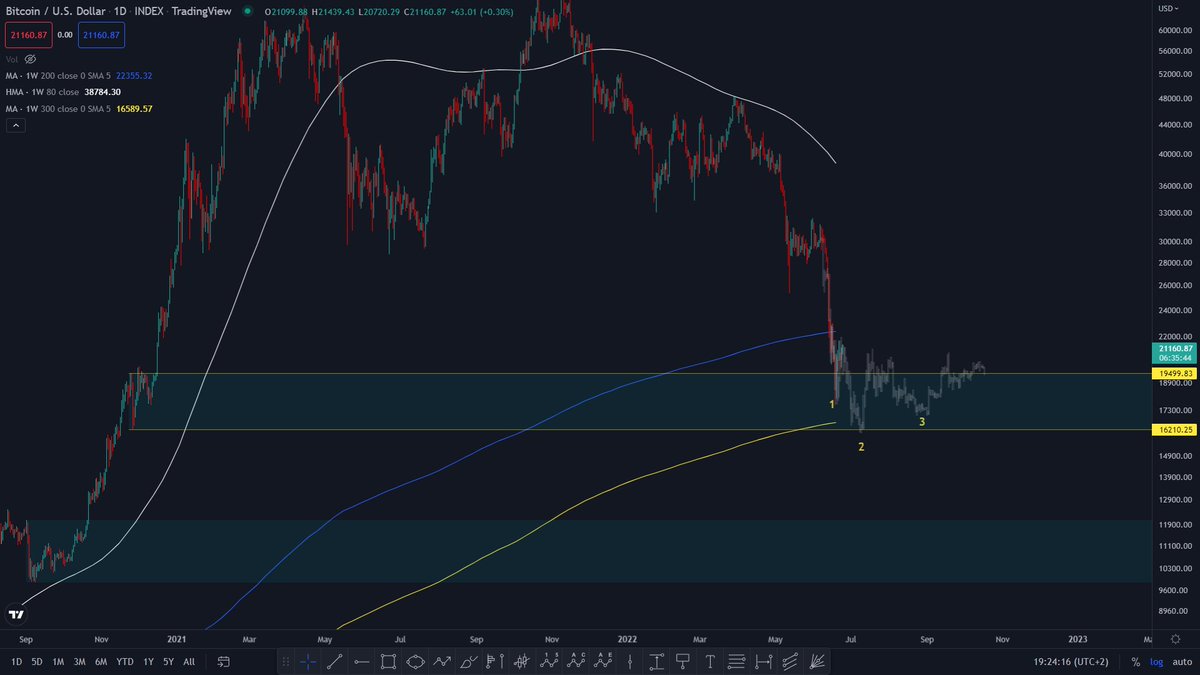Click the yellow label 3 on chart
The image size is (1200, 675).
[x=922, y=422]
